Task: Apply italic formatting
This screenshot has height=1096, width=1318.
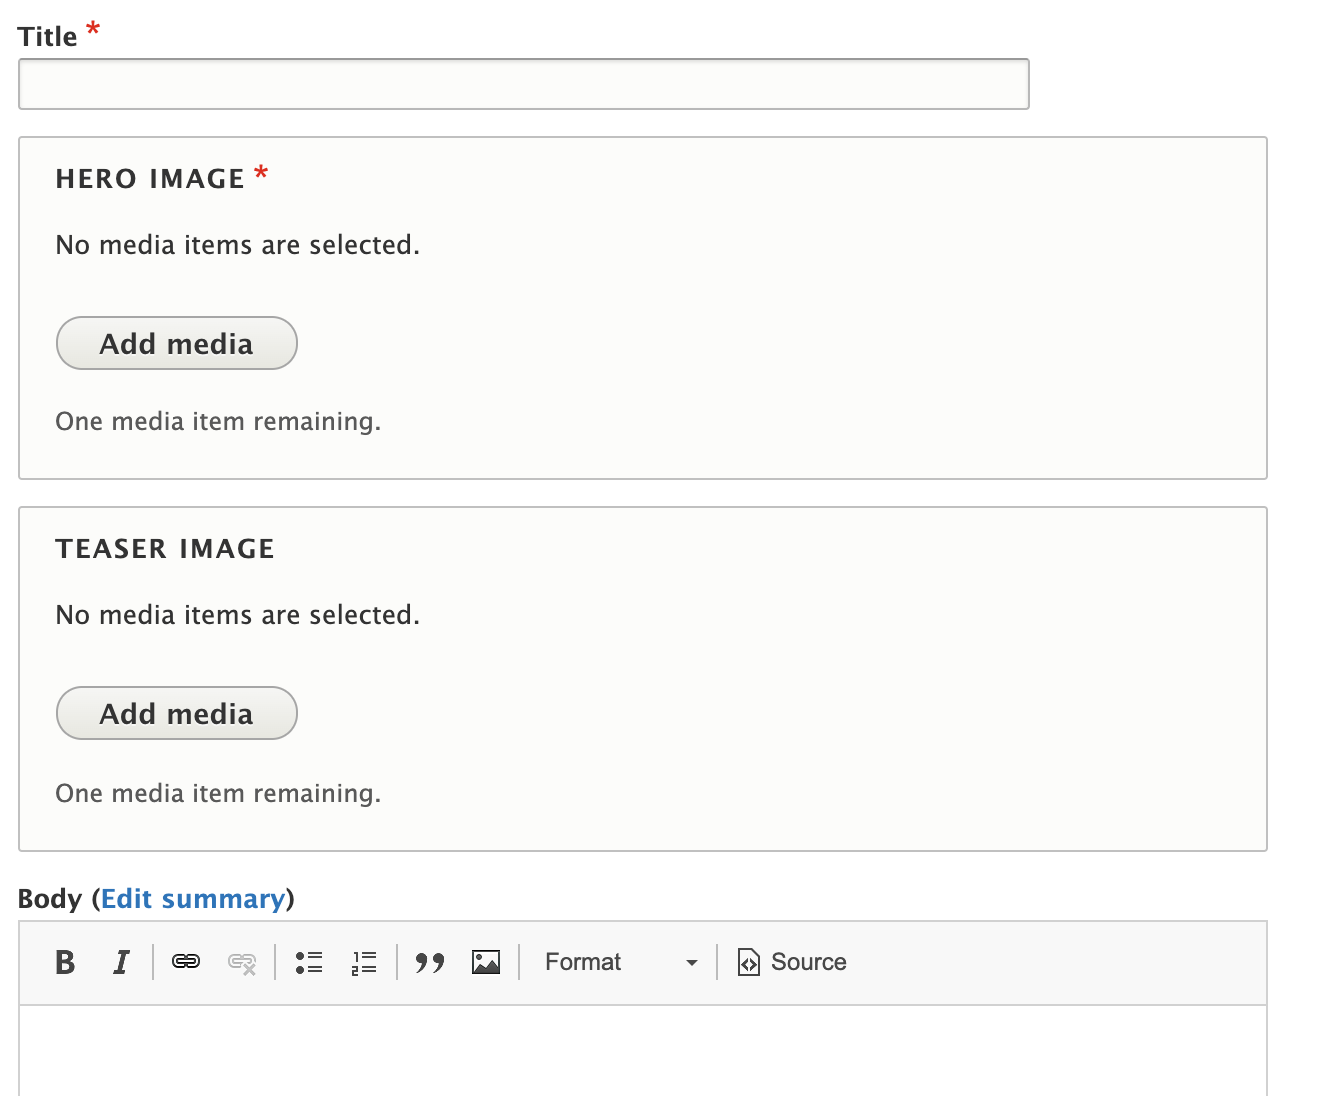Action: click(x=121, y=962)
